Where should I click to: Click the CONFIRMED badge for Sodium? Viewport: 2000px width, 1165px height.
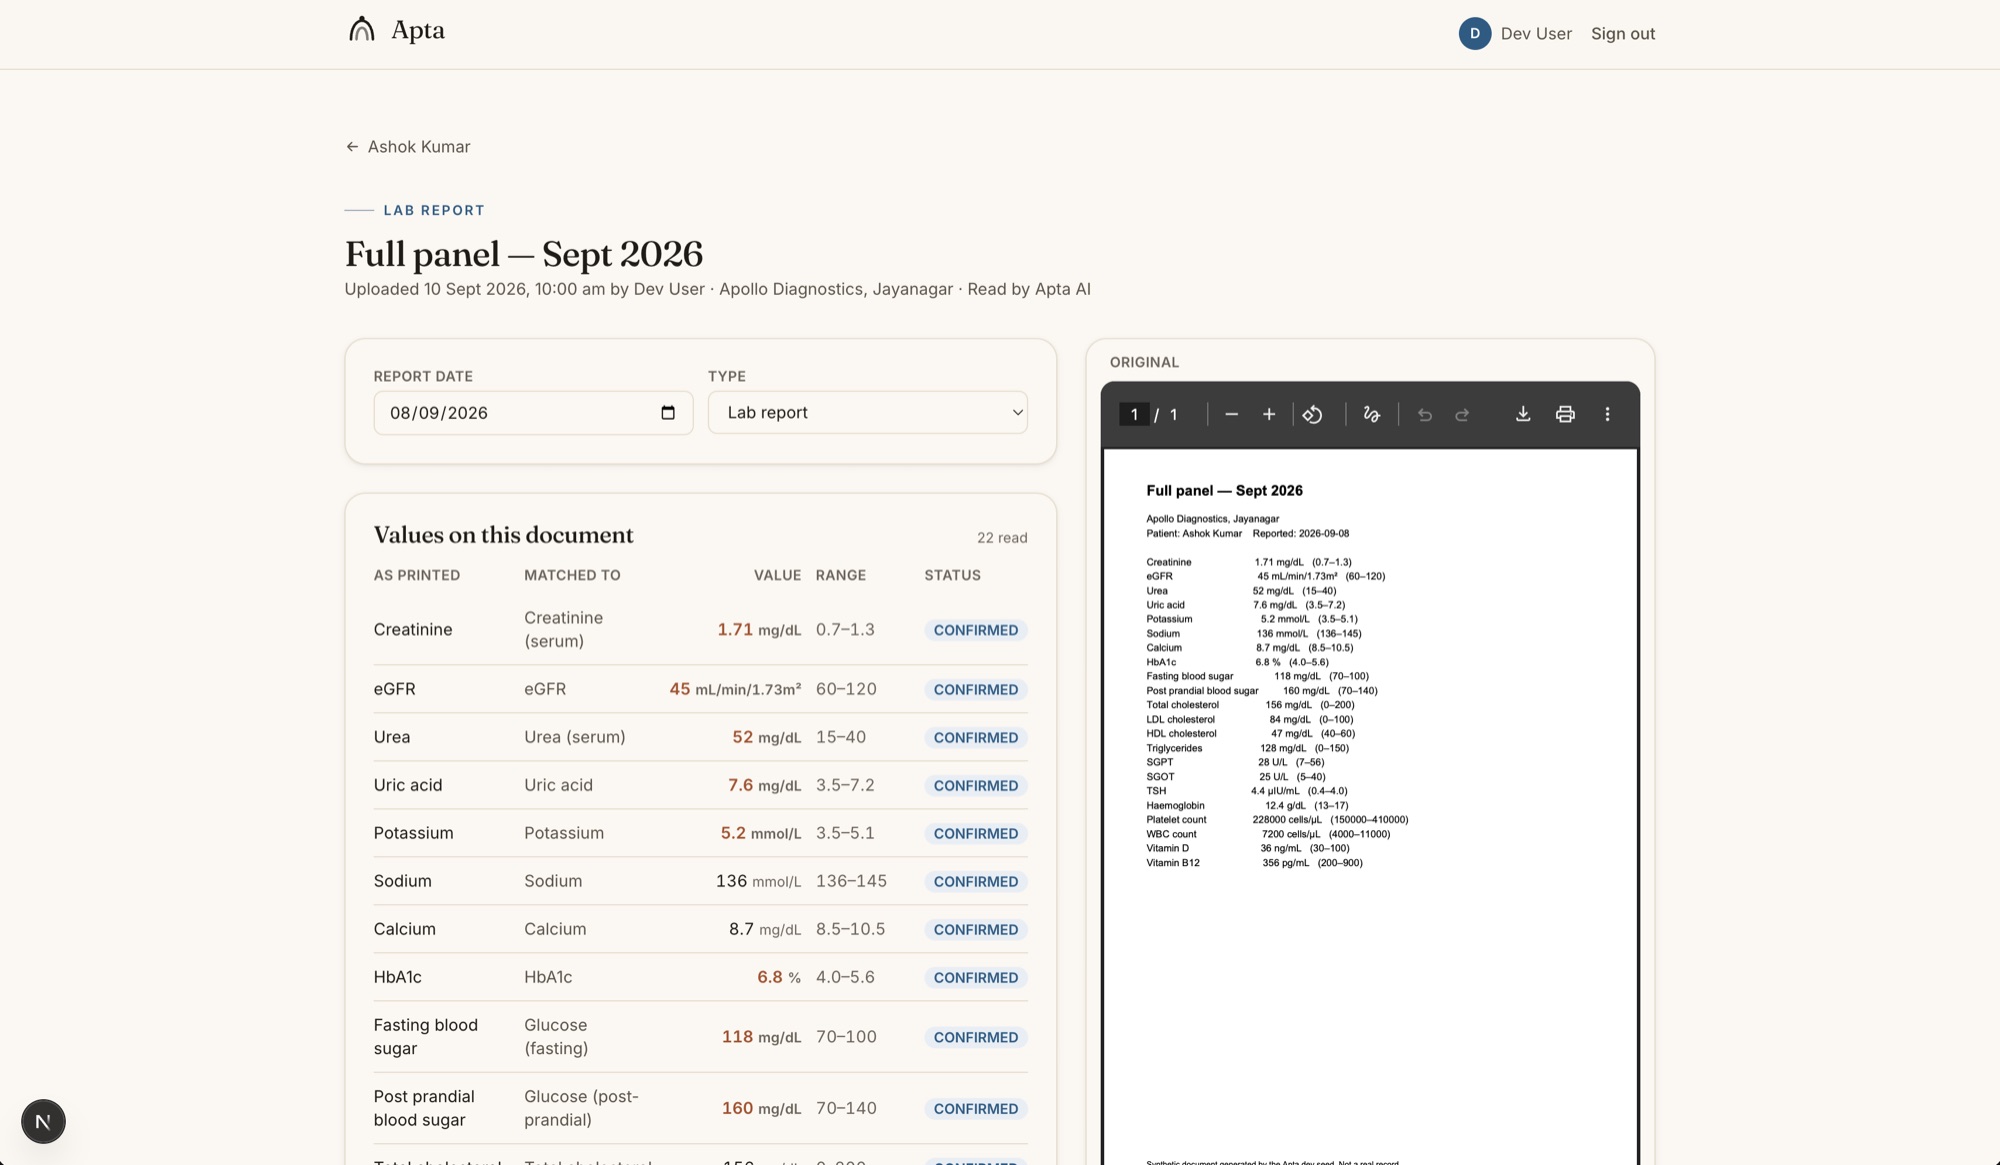(x=975, y=882)
